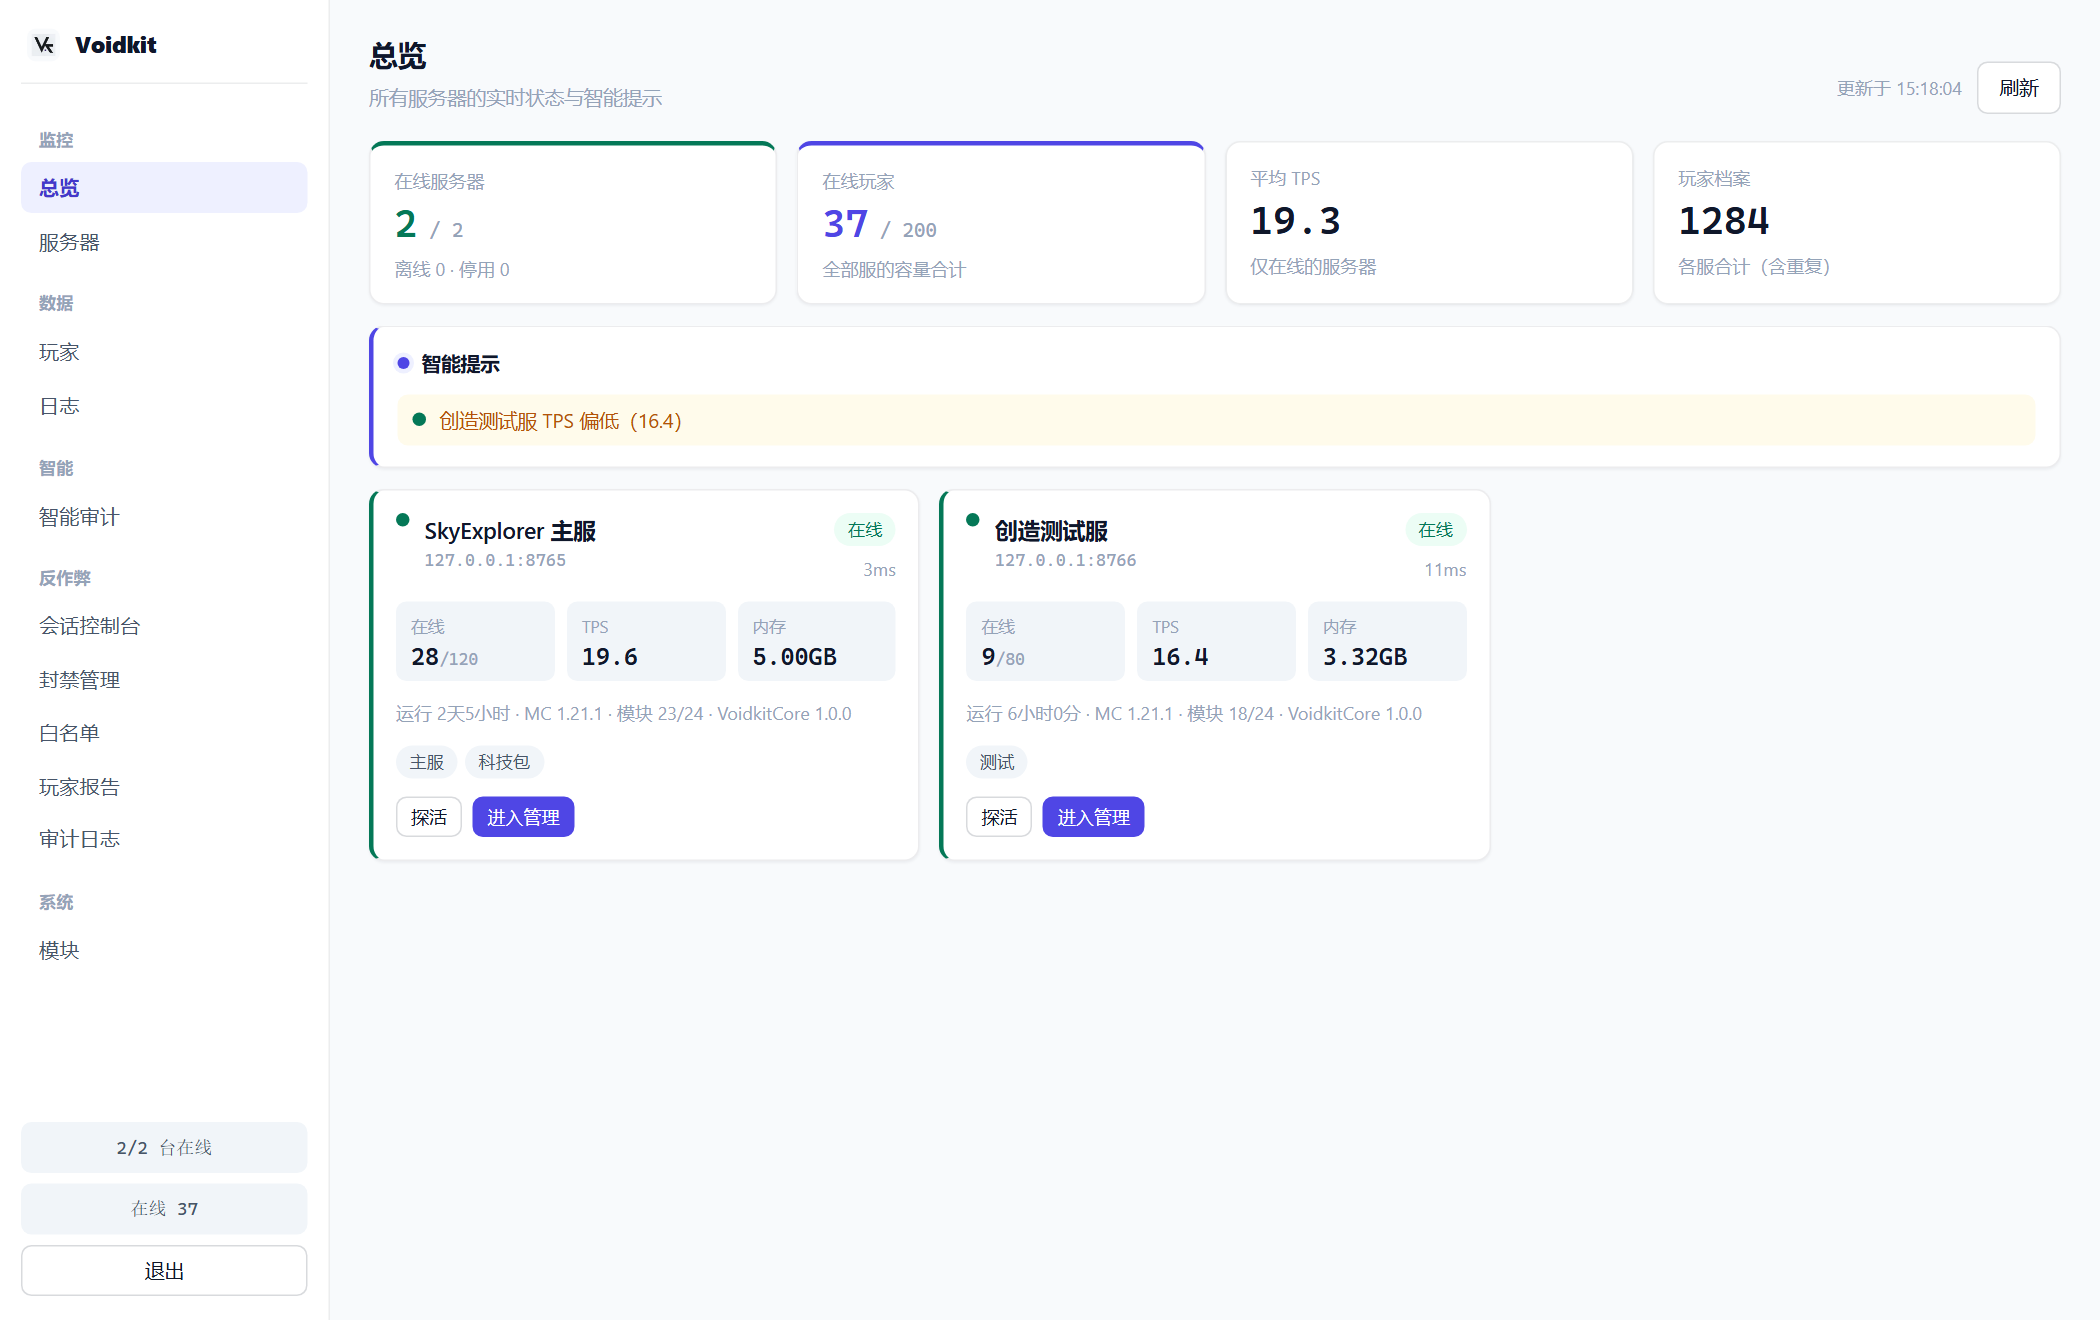
Task: Open the 总览 overview page in sidebar
Action: coord(164,188)
